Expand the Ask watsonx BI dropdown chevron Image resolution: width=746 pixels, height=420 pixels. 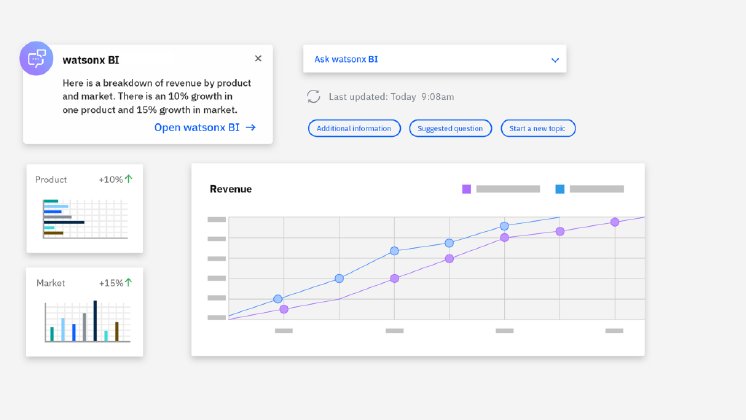pos(555,60)
